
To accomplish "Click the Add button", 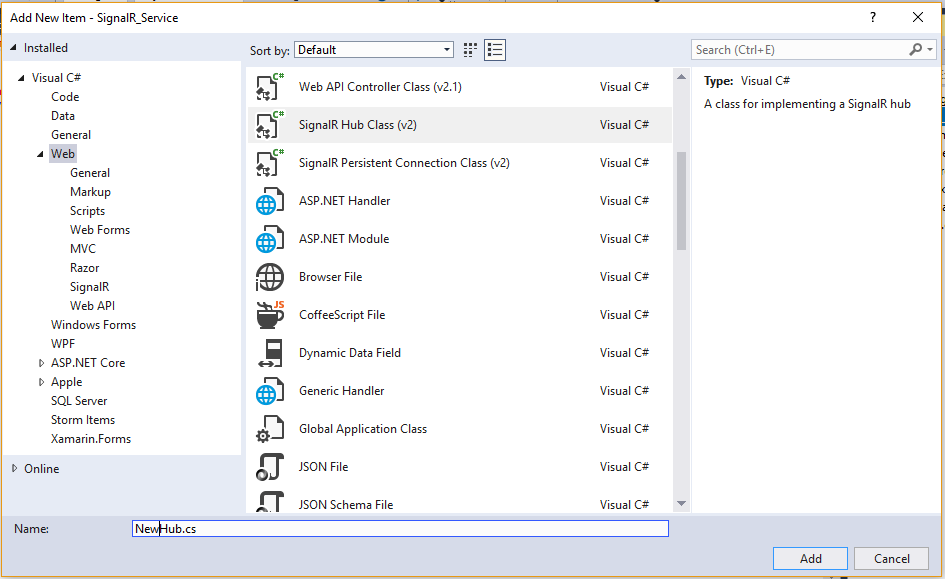I will pos(810,559).
